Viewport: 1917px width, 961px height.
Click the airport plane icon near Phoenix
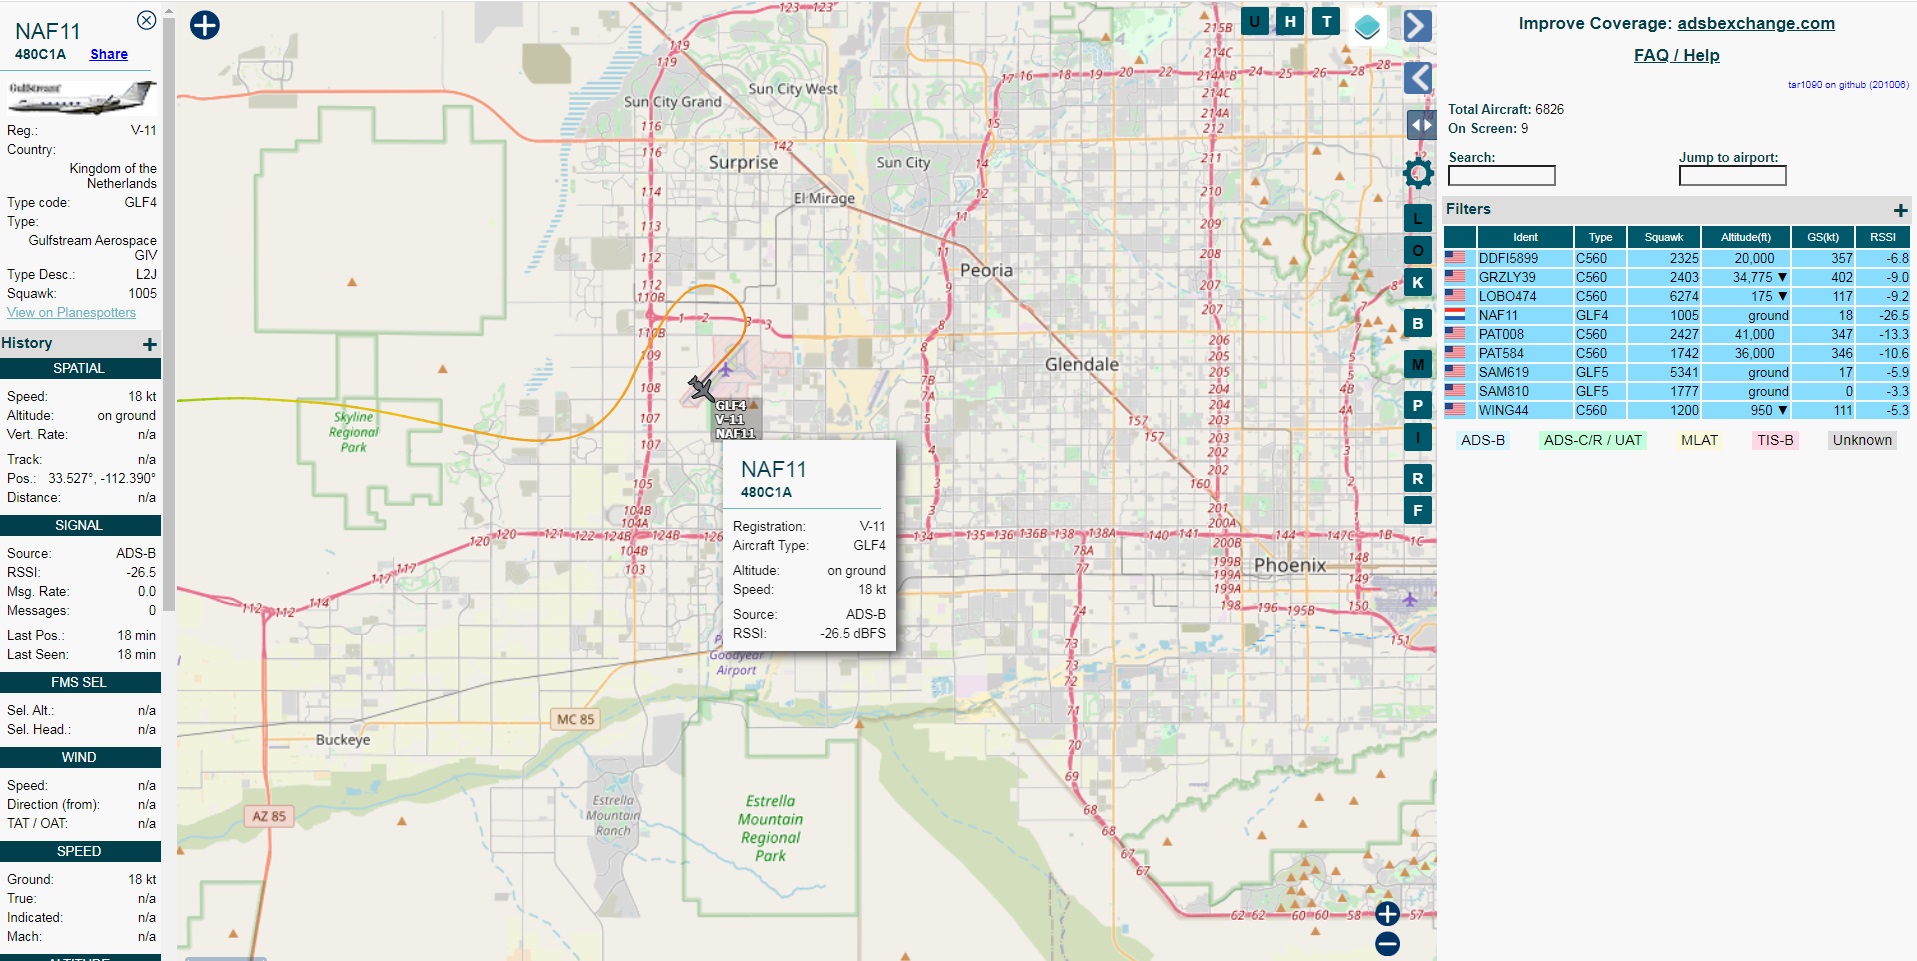pyautogui.click(x=1410, y=599)
